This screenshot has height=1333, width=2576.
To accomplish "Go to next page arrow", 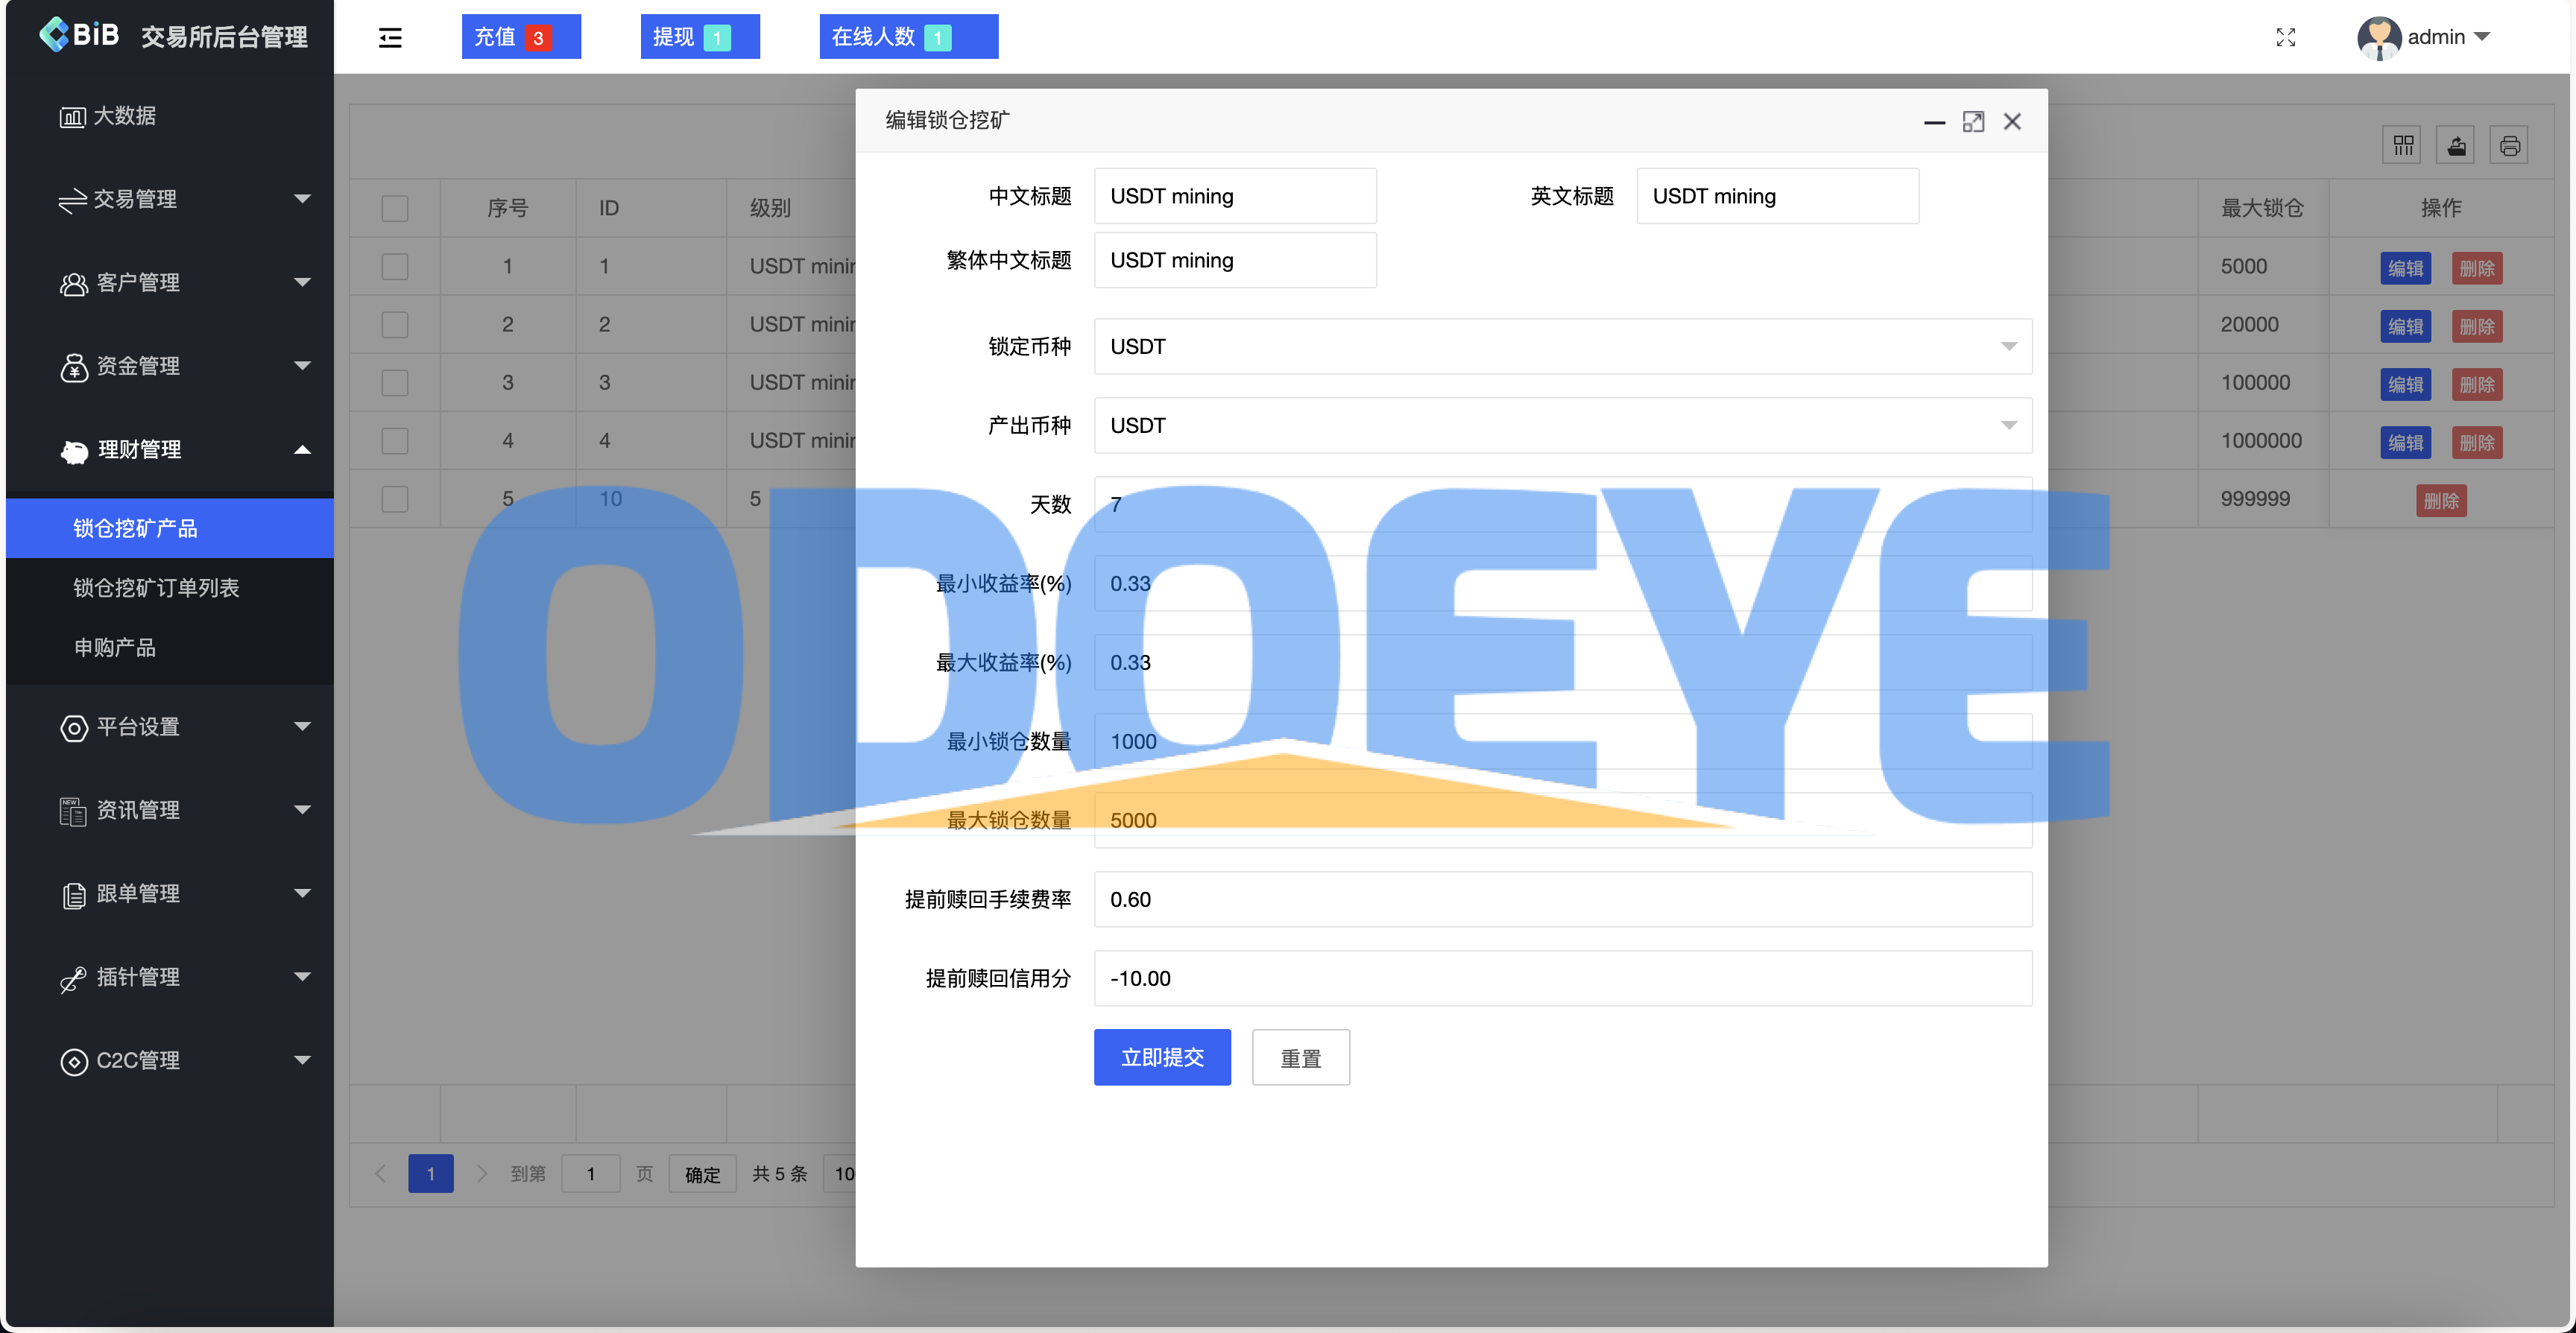I will (x=481, y=1173).
